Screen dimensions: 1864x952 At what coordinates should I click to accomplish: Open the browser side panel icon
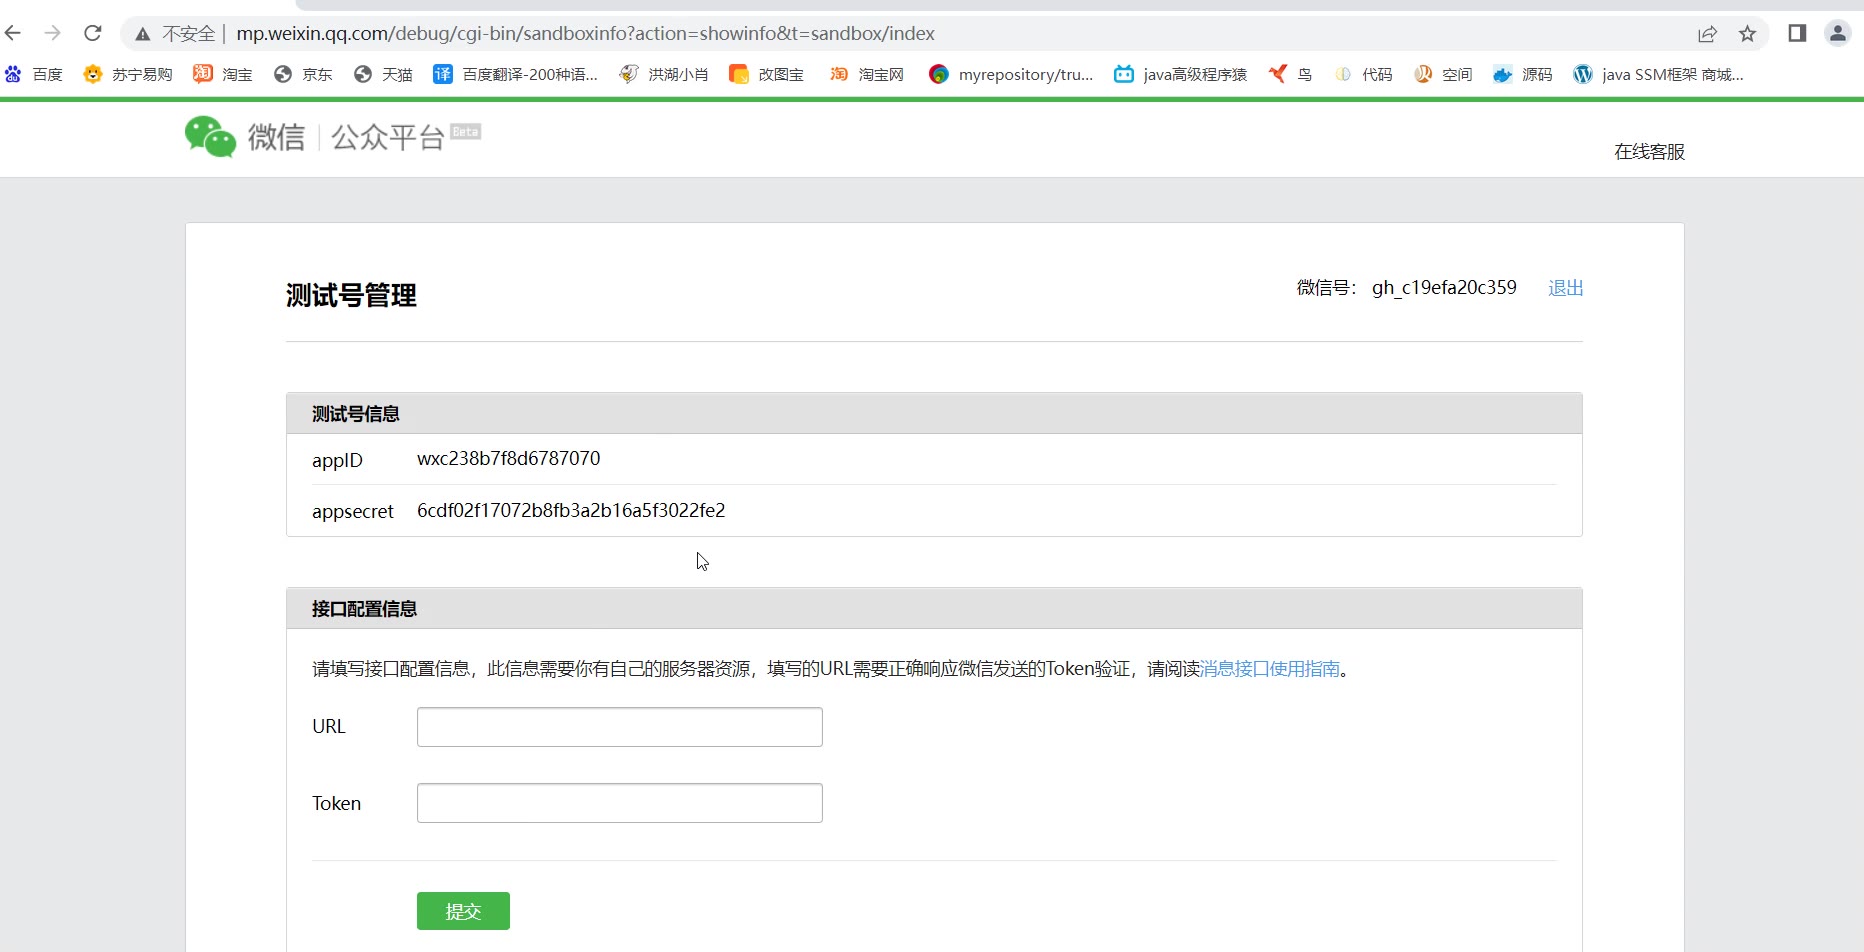click(1797, 33)
